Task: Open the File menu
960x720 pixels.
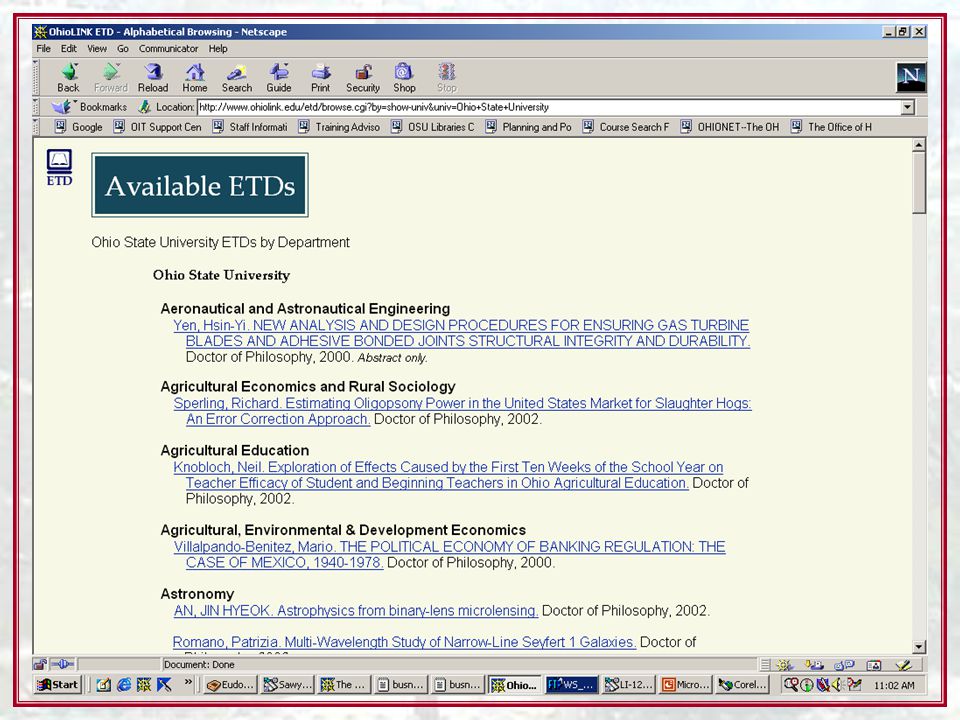Action: pos(43,48)
